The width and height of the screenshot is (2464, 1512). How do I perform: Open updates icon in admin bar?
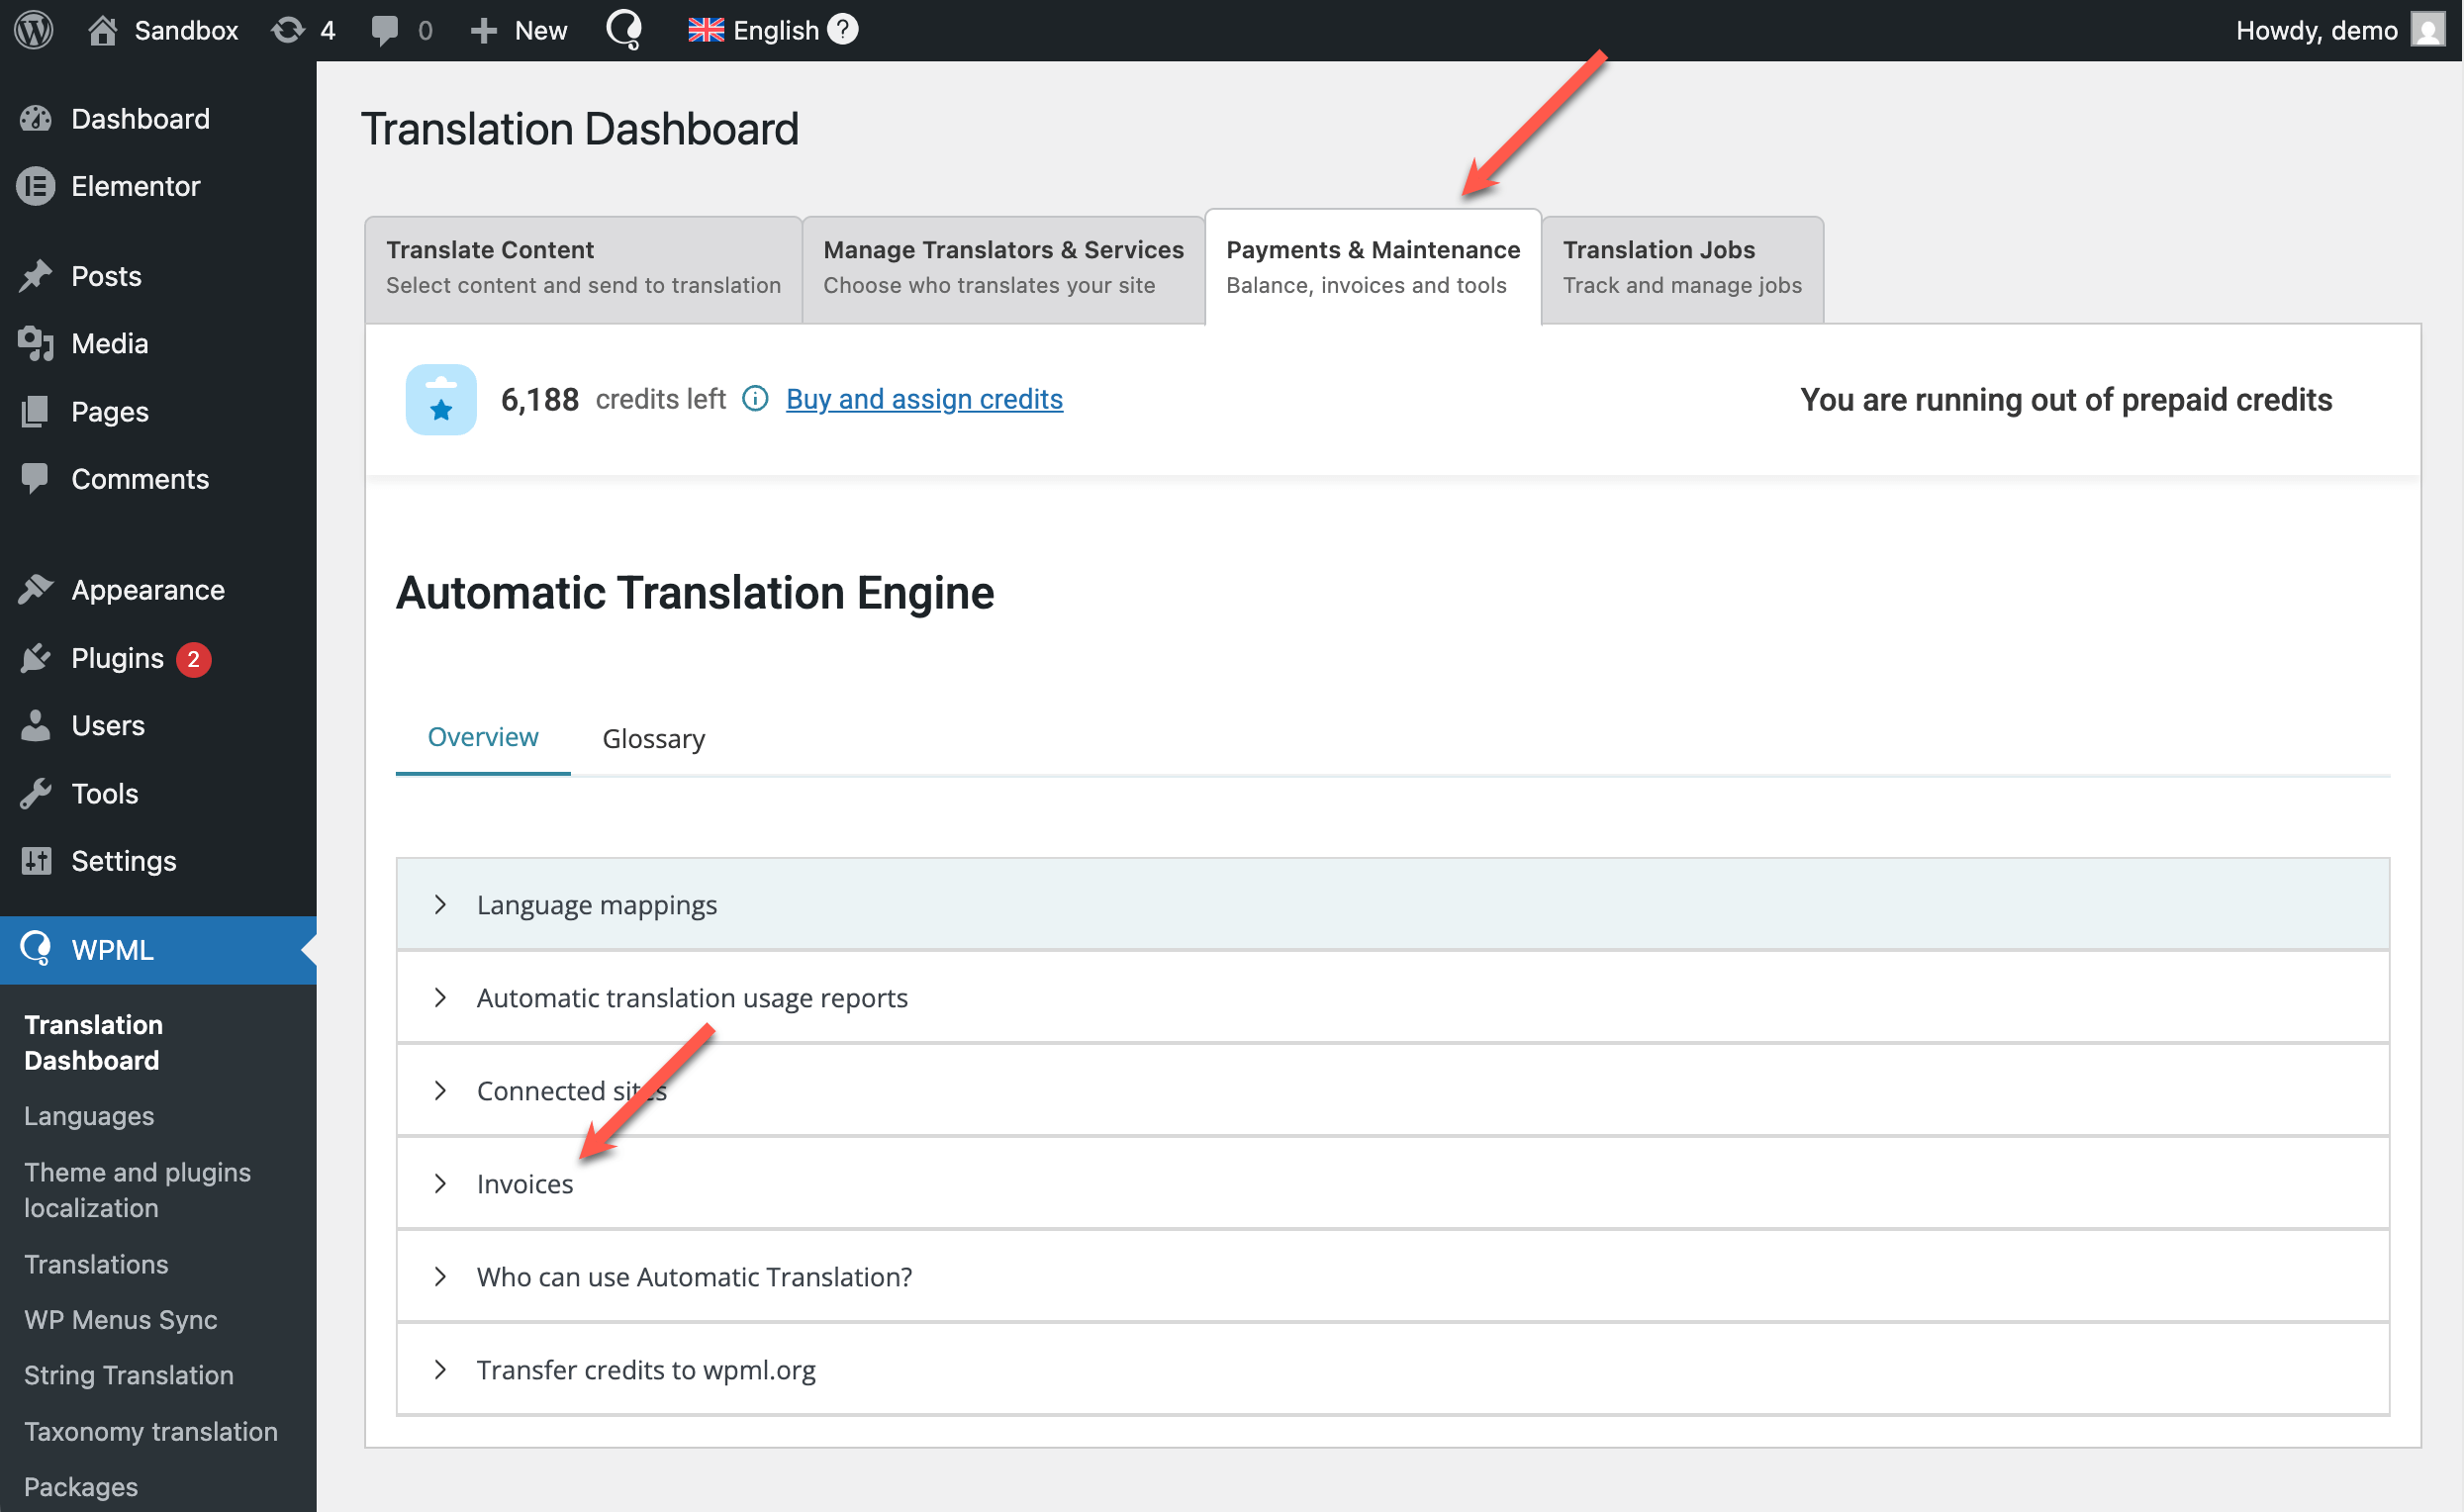[288, 30]
